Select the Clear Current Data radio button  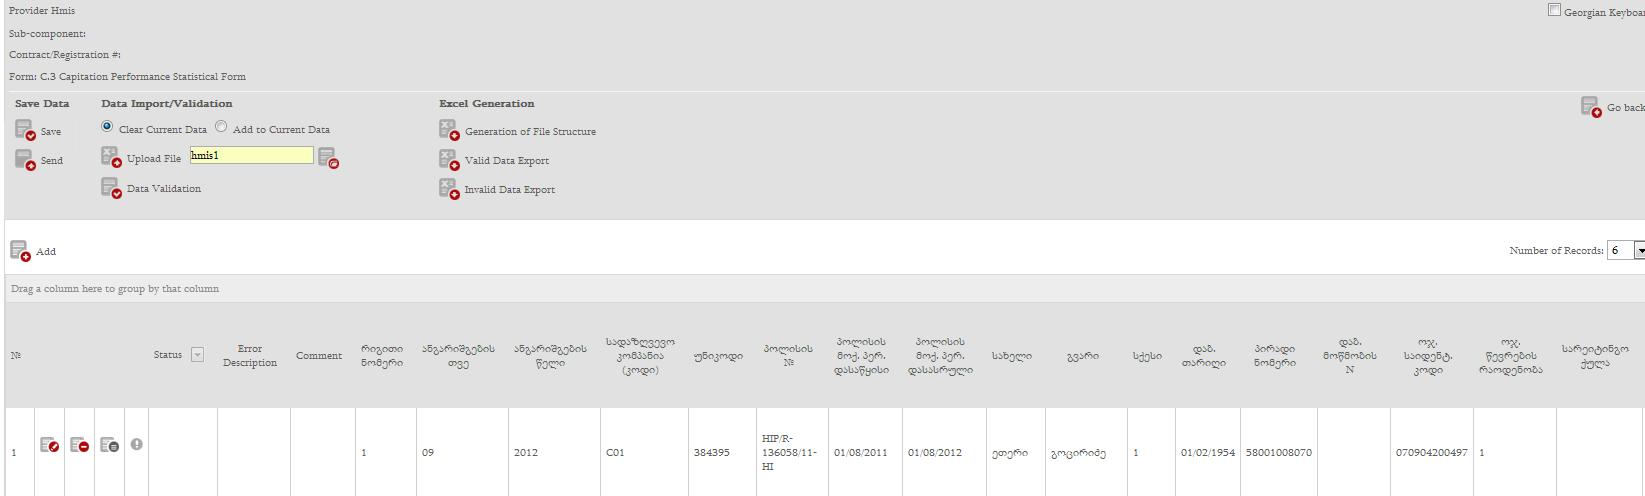click(107, 127)
